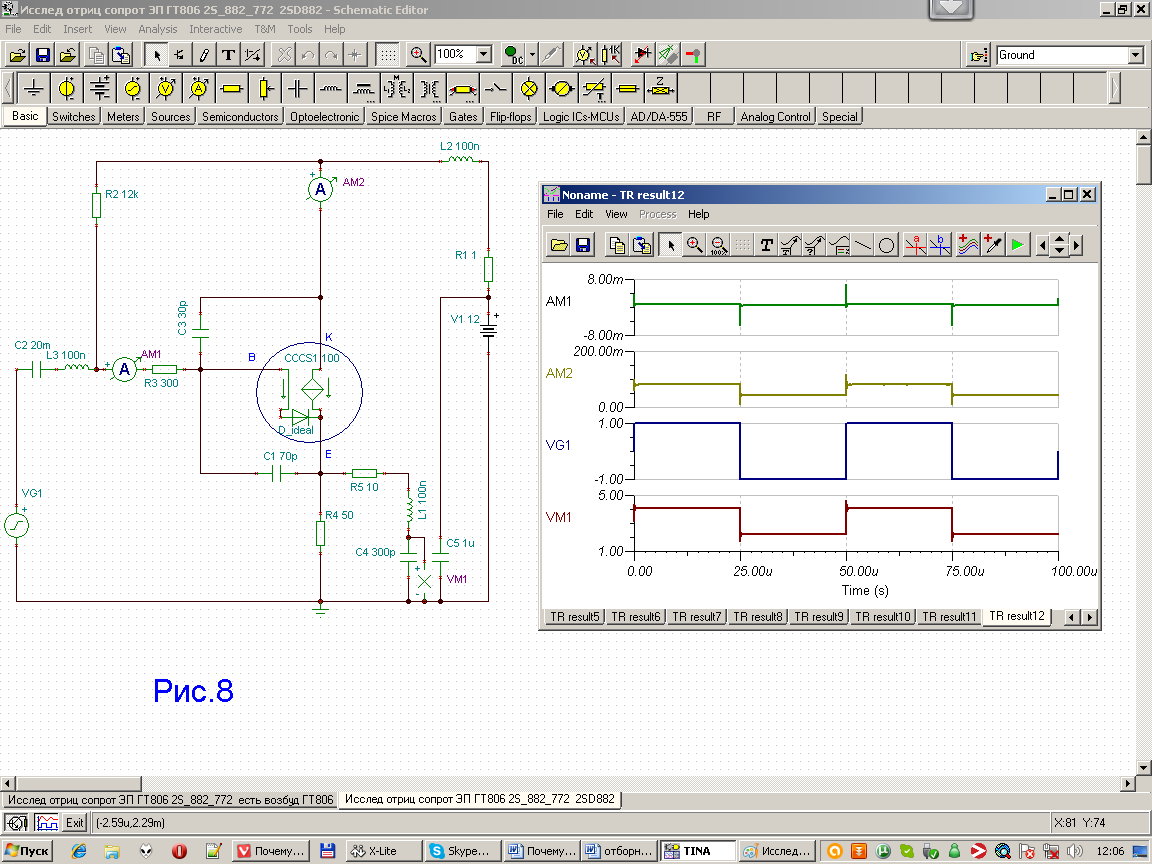Select the ammeter component icon

point(198,89)
